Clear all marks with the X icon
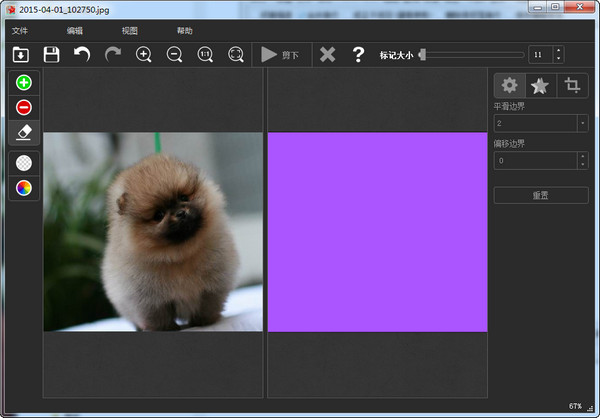This screenshot has height=418, width=600. 328,54
